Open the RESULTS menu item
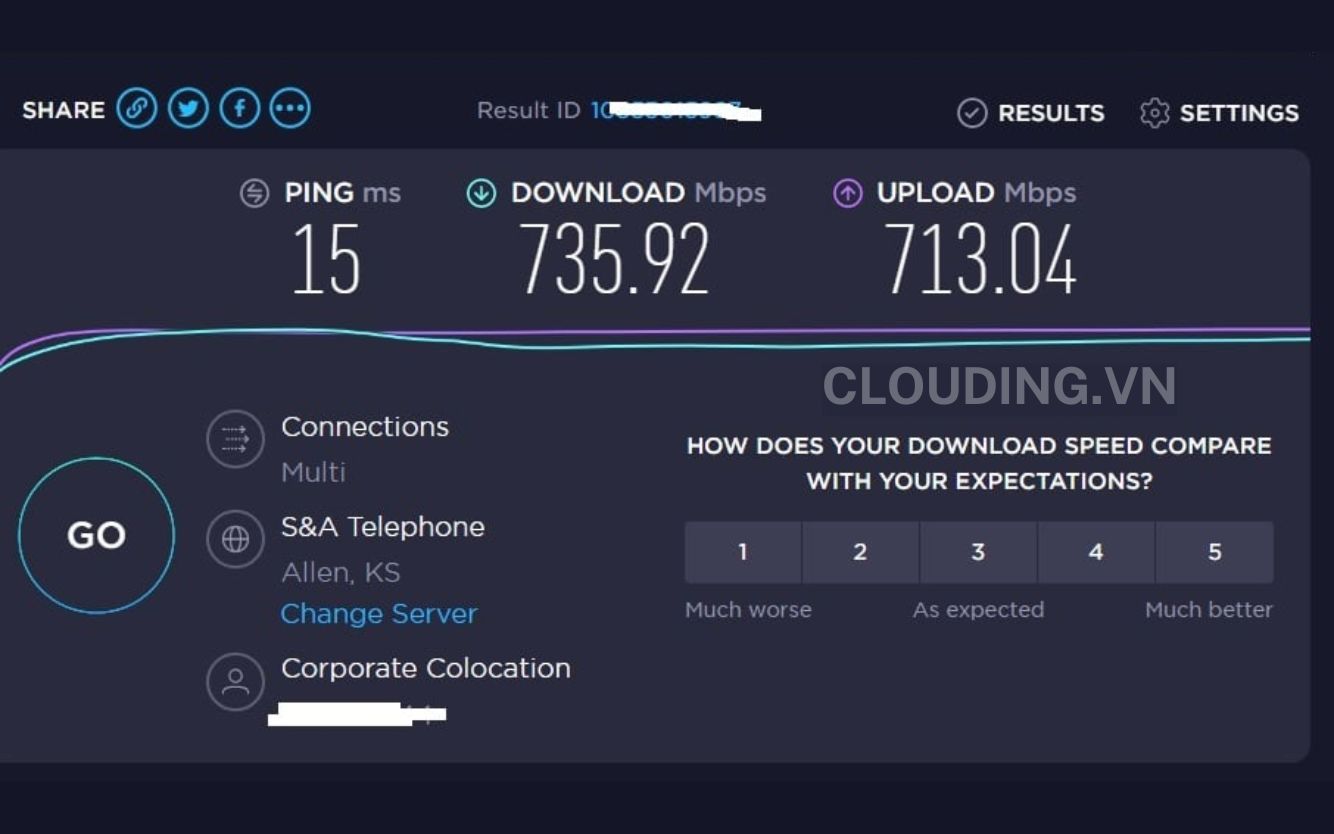 tap(1050, 113)
